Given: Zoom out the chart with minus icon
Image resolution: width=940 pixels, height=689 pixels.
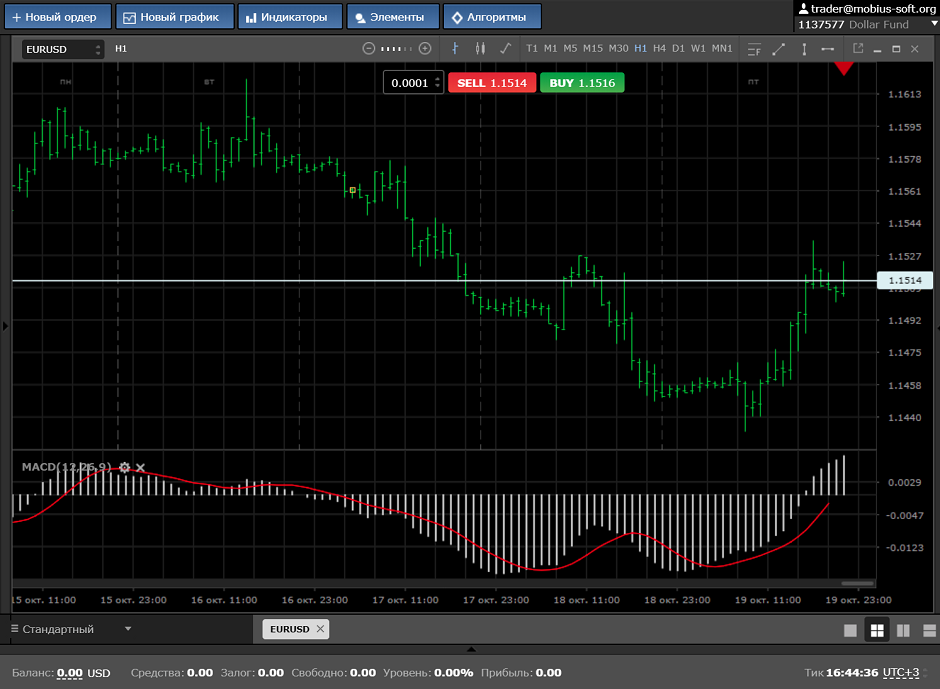Looking at the screenshot, I should coord(369,49).
